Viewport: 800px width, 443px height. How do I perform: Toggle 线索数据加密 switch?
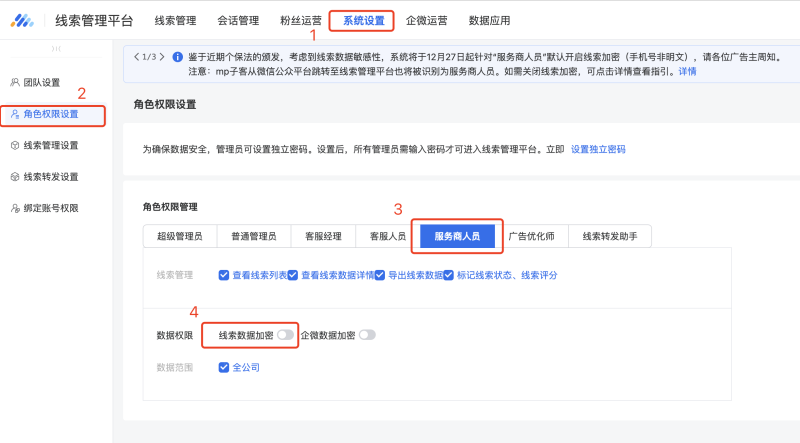pos(285,335)
